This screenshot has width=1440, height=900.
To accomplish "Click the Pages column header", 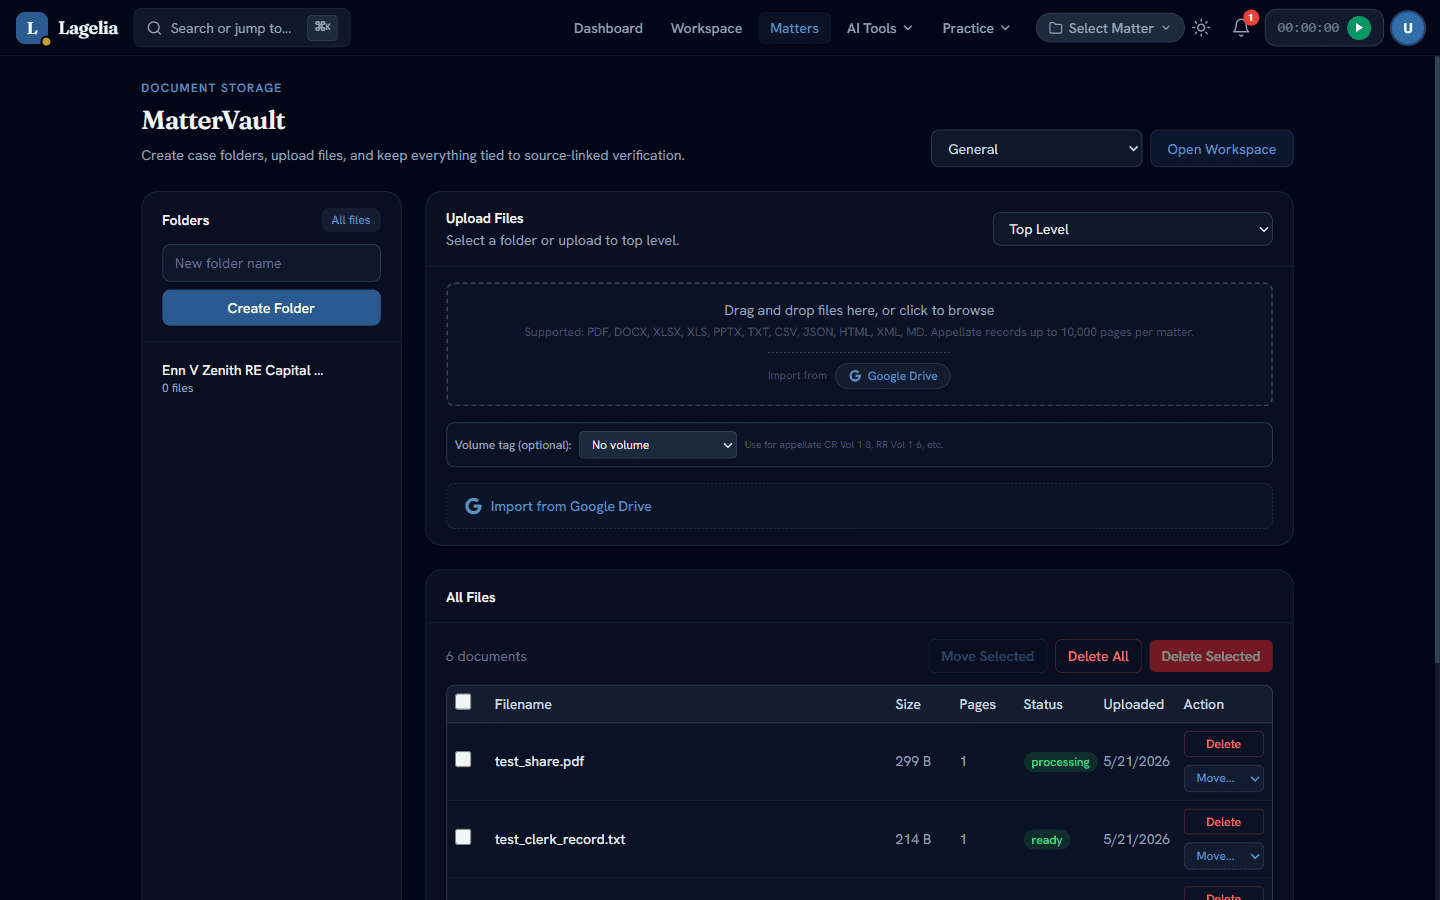I will tap(977, 704).
